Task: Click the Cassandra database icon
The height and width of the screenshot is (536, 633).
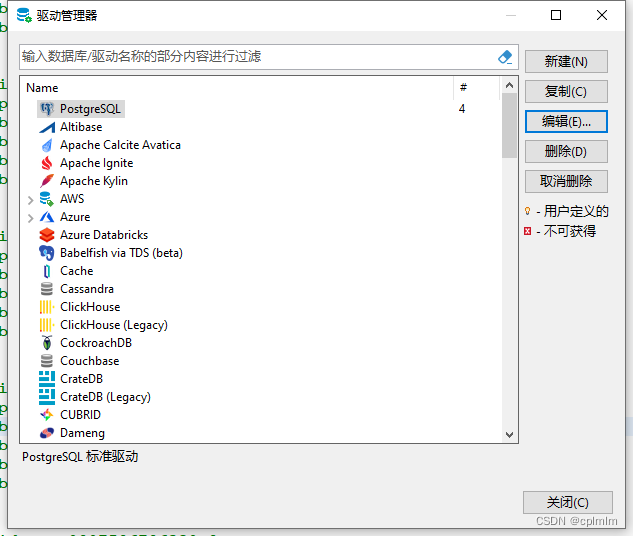Action: pos(47,289)
